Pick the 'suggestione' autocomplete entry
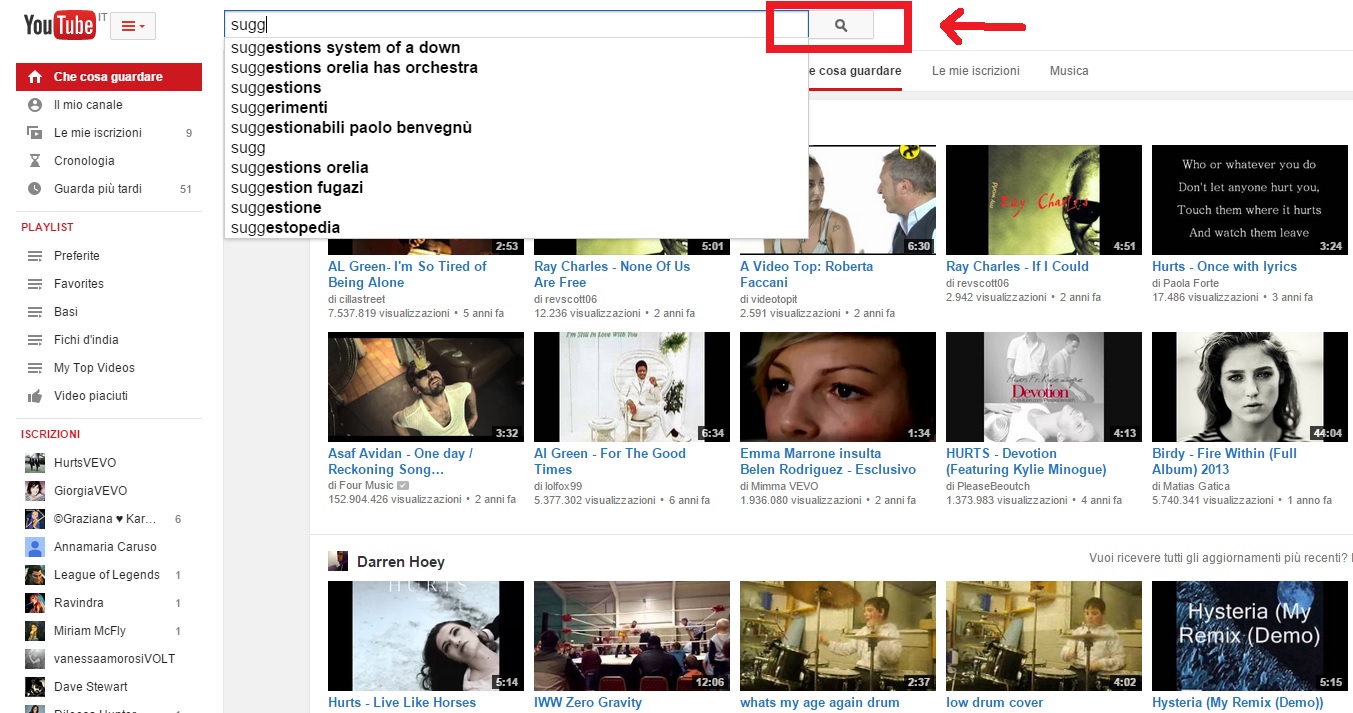 516,207
